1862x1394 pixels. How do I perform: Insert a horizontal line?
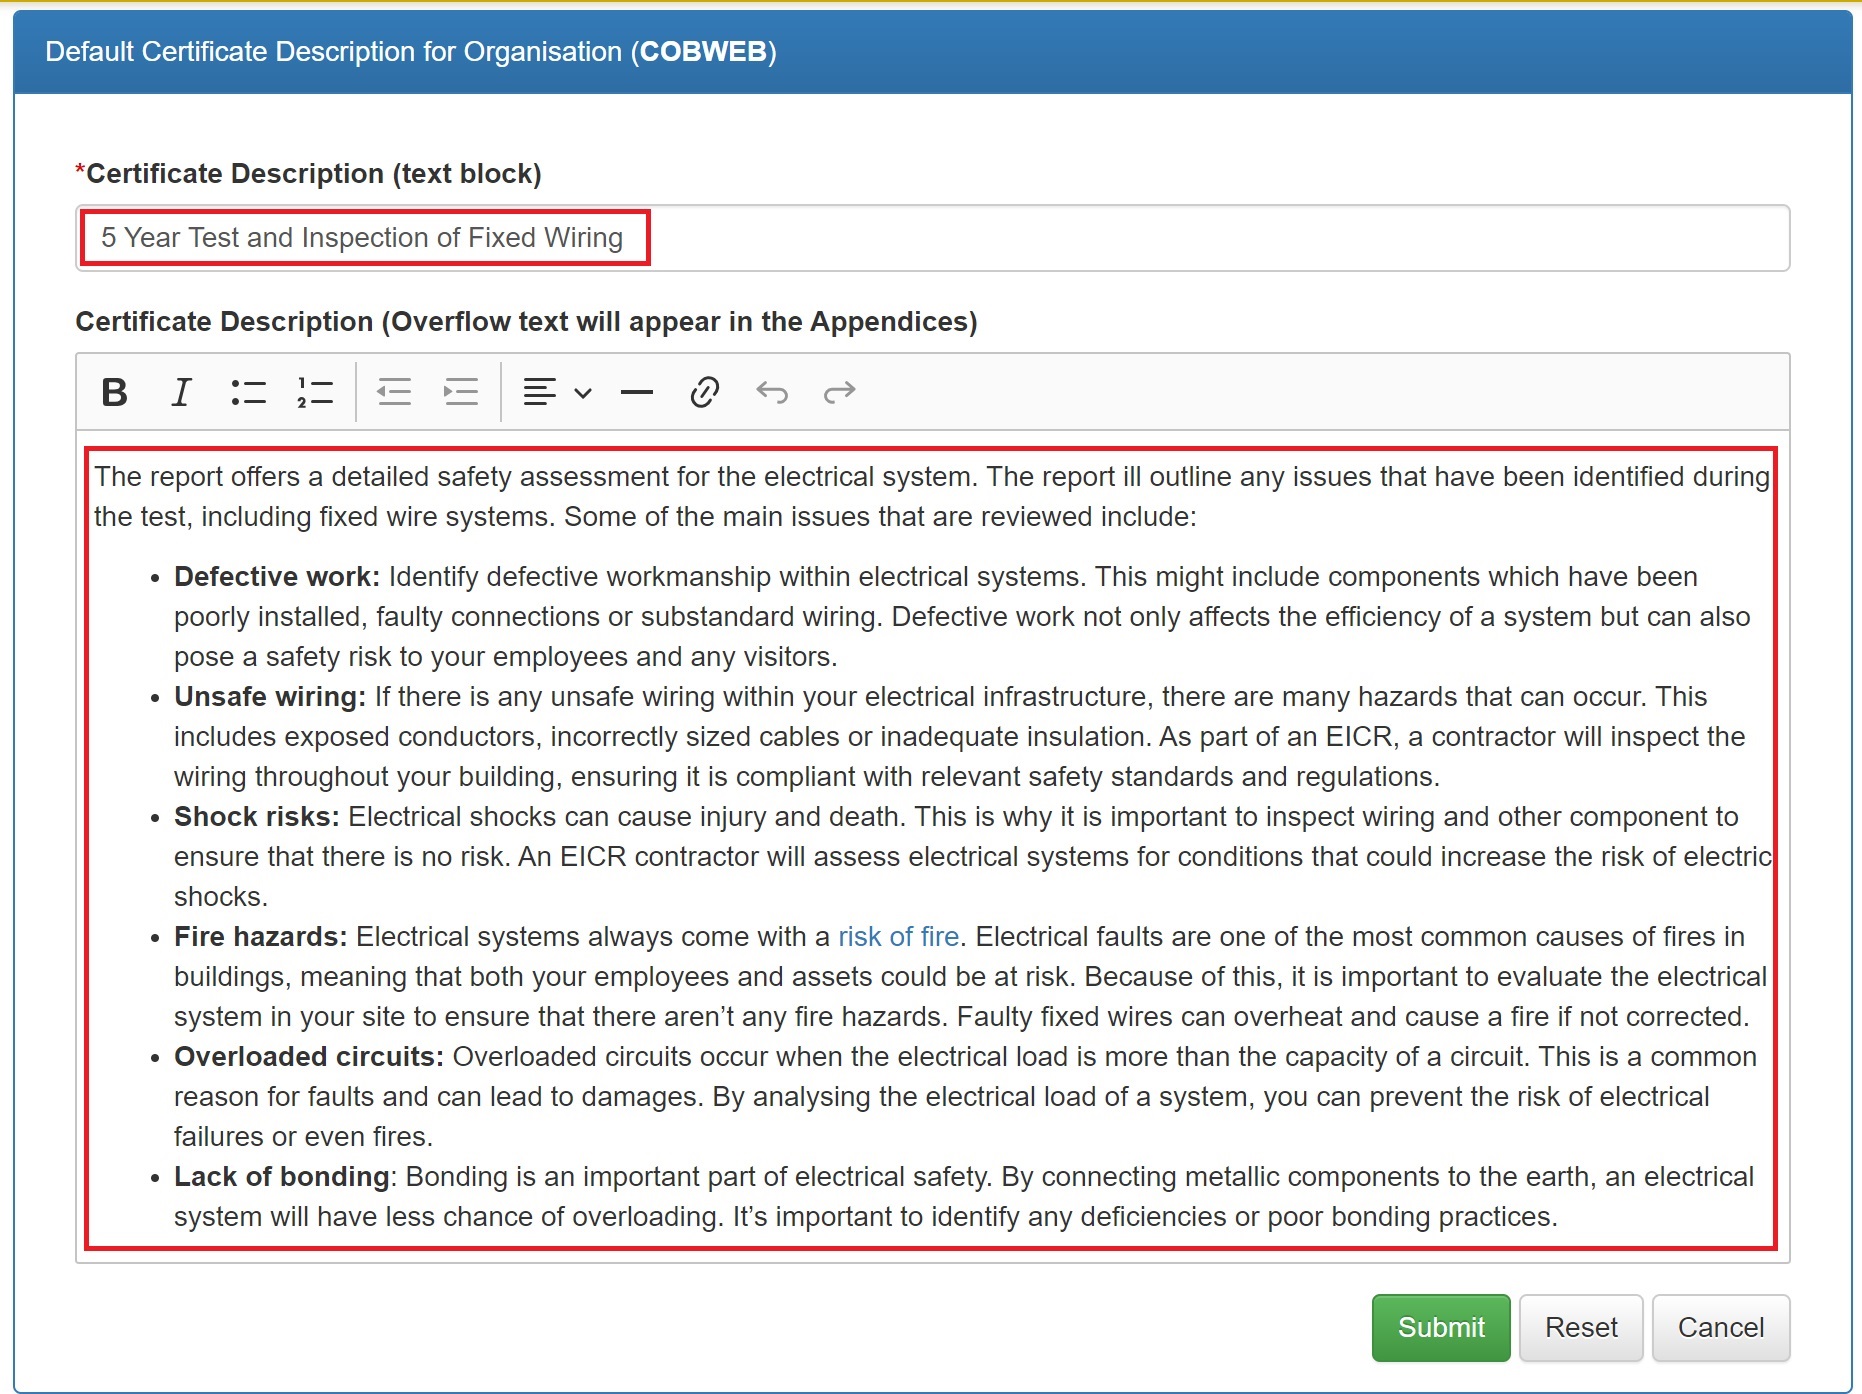tap(637, 392)
